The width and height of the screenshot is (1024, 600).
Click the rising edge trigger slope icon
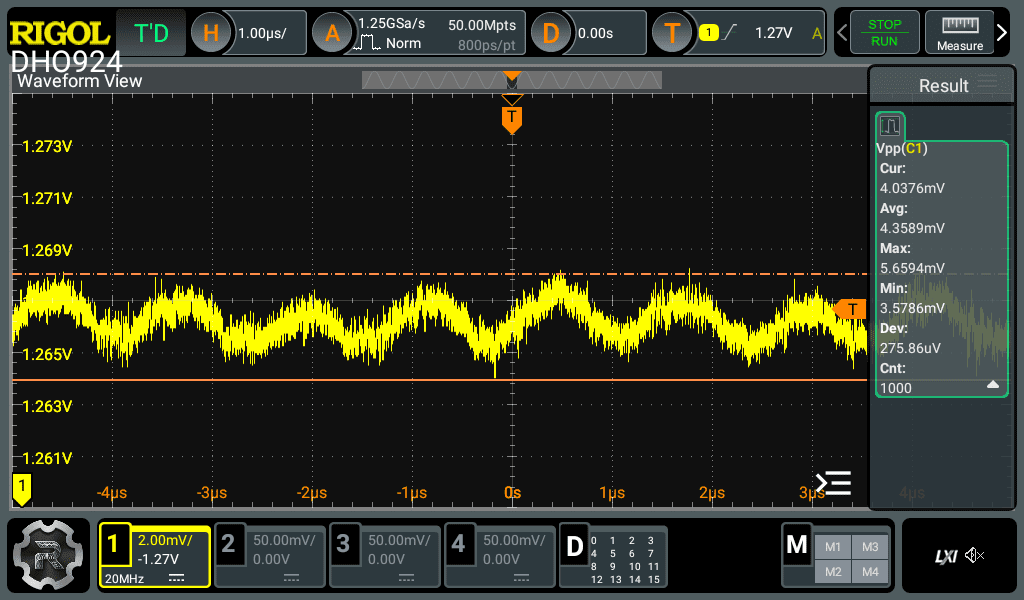tap(729, 32)
